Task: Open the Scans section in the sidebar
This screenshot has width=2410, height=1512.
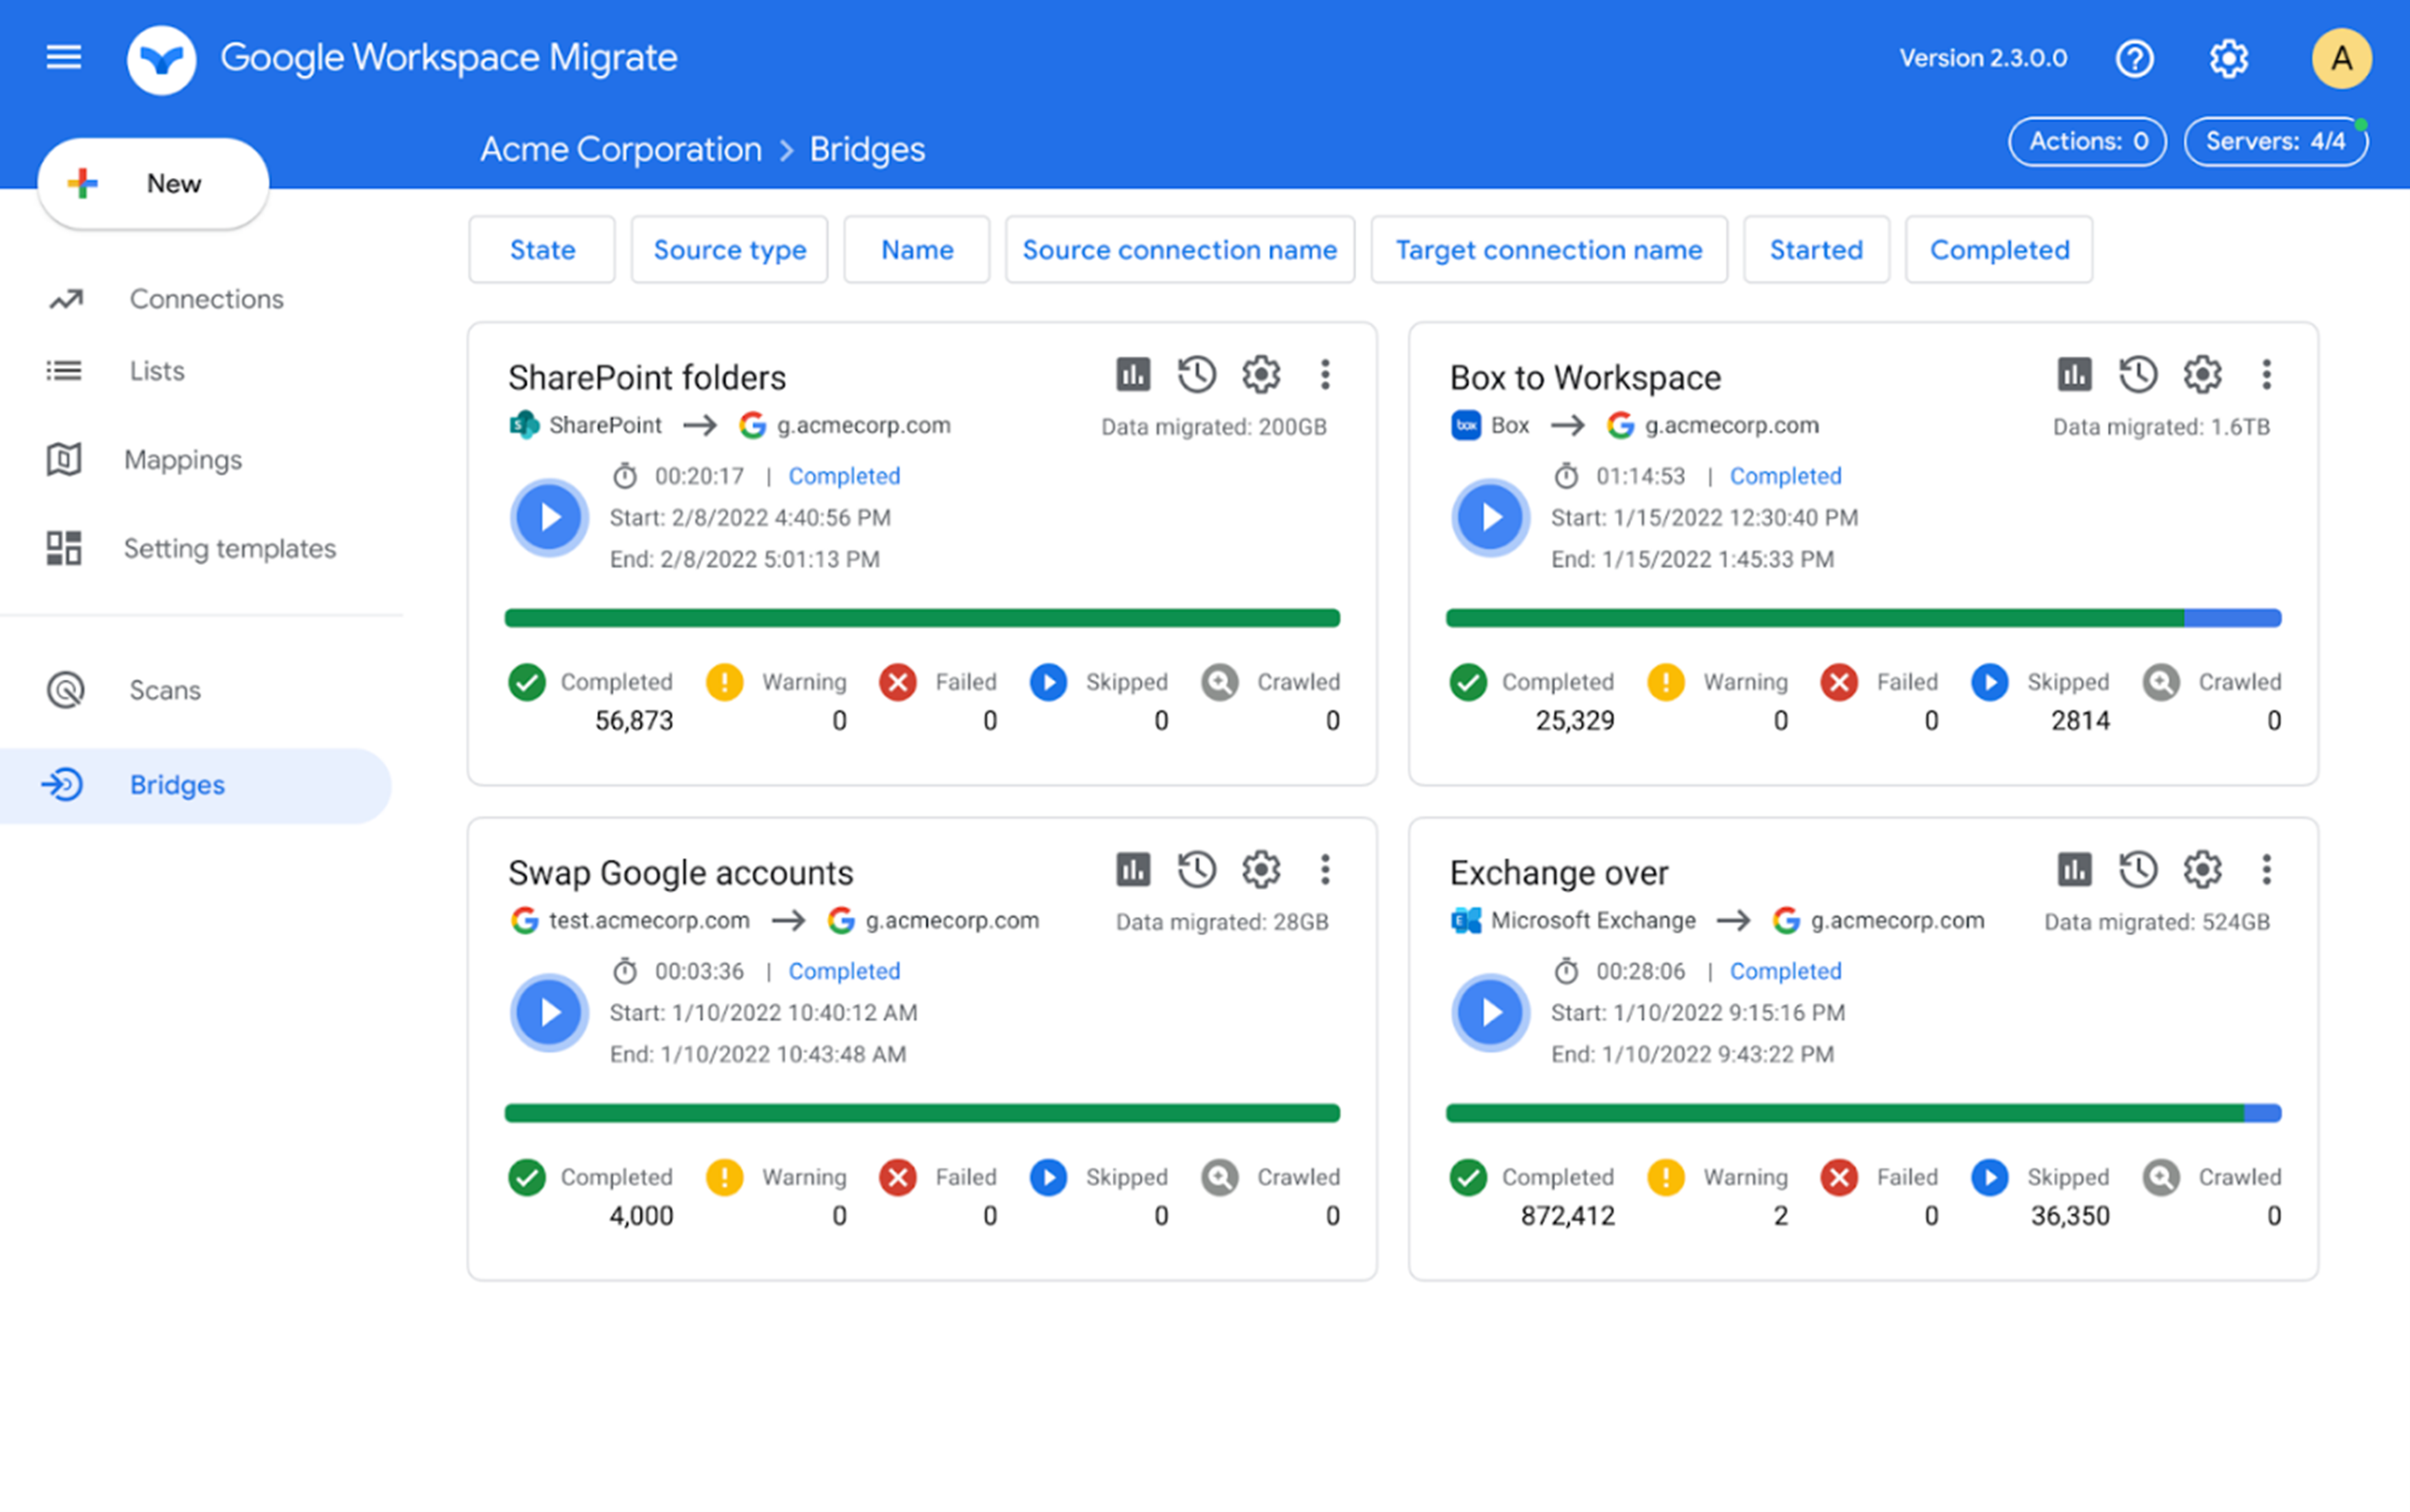Action: pos(165,689)
